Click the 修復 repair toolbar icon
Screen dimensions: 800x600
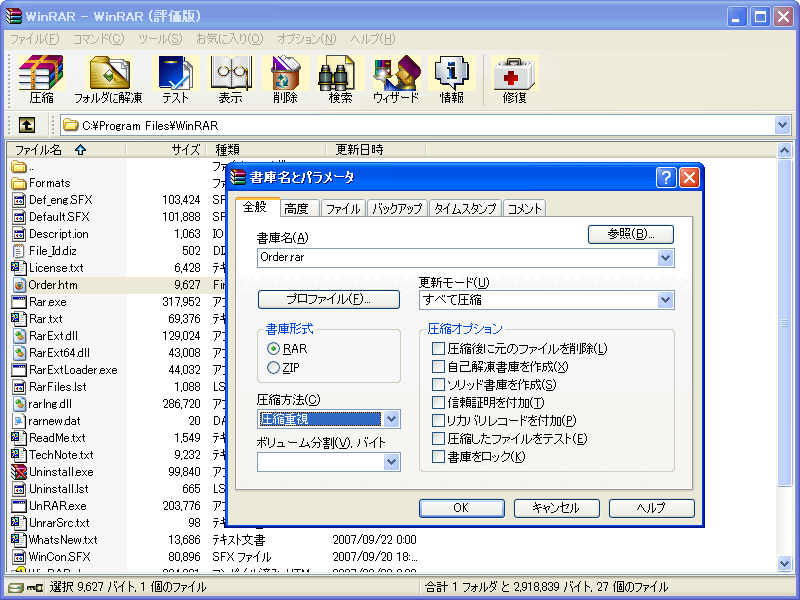514,80
